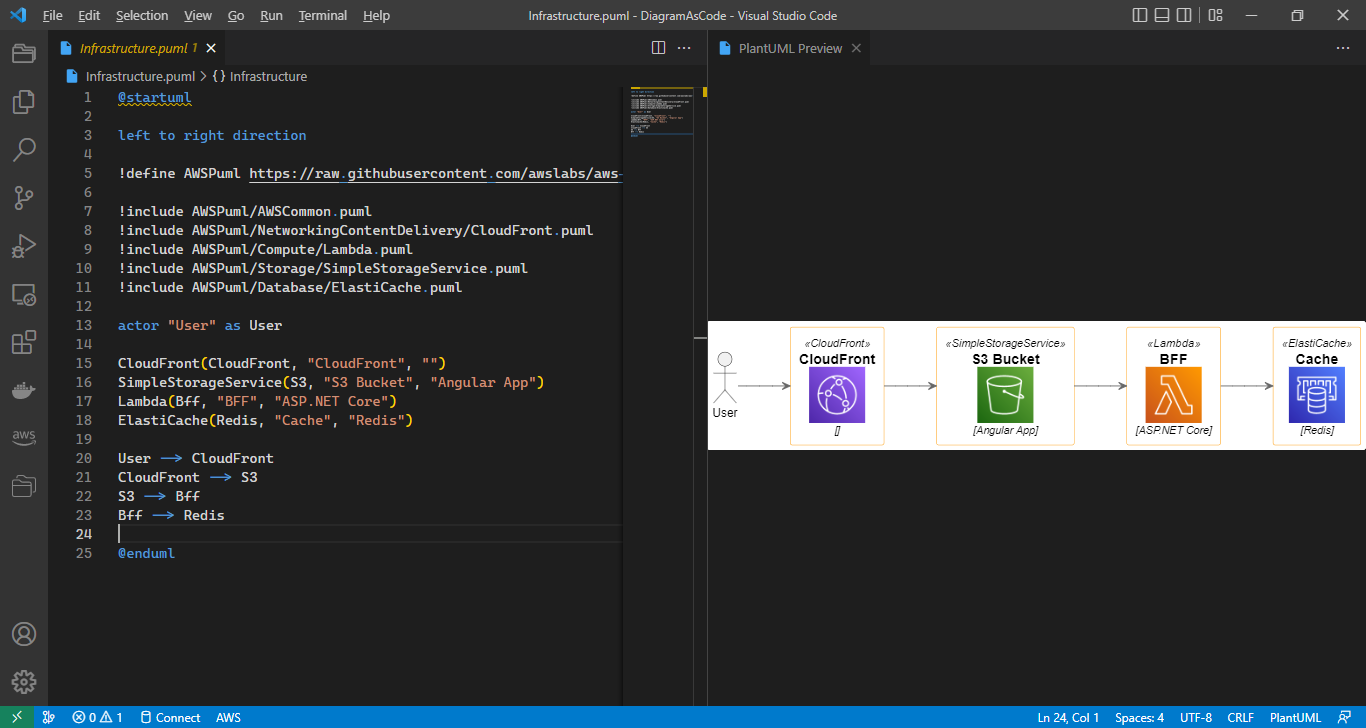Follow the raw.githubusercontent.com URL link
1366x728 pixels.
435,173
